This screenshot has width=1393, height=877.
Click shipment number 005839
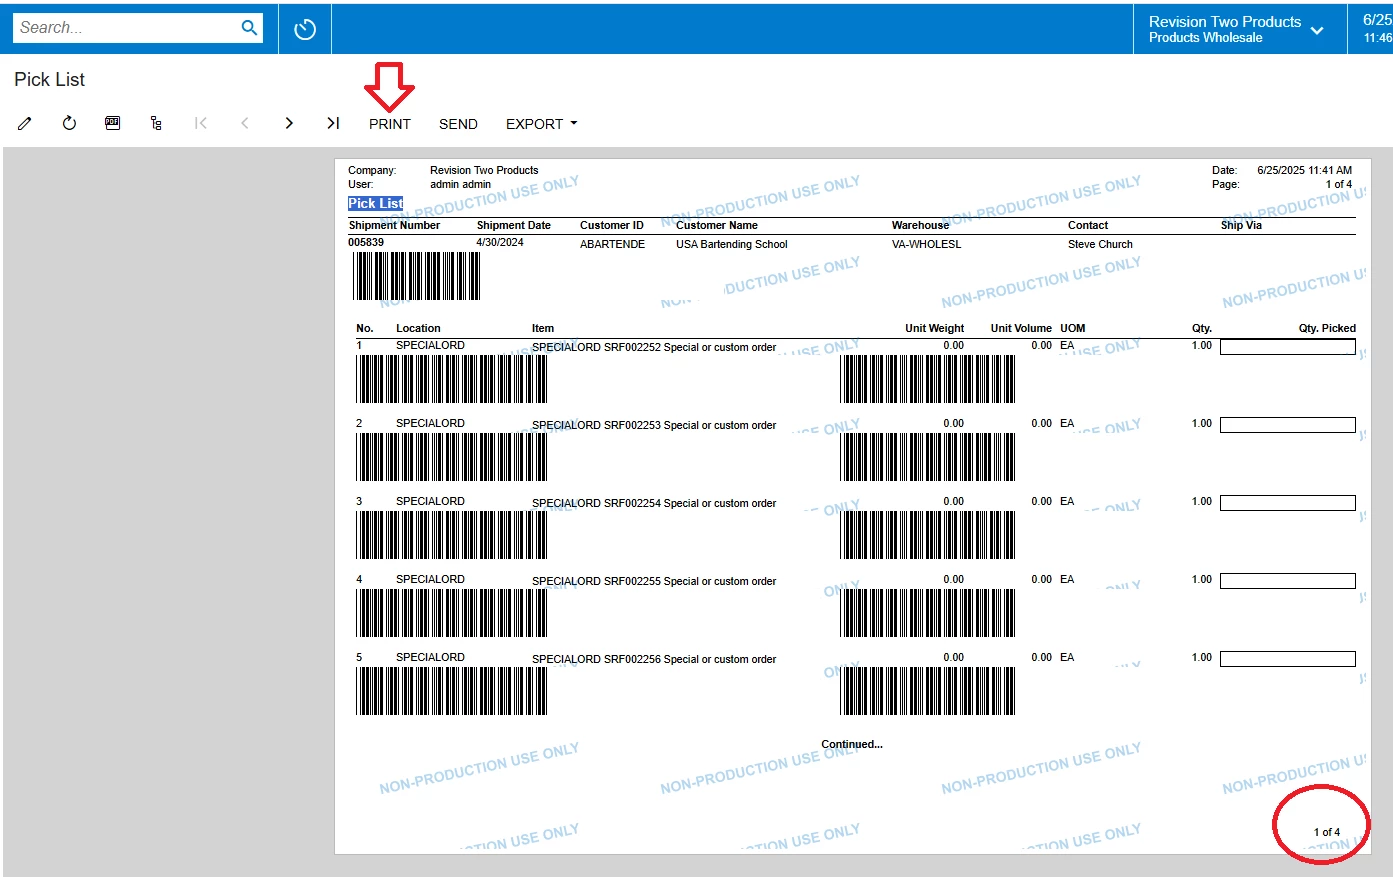click(366, 242)
